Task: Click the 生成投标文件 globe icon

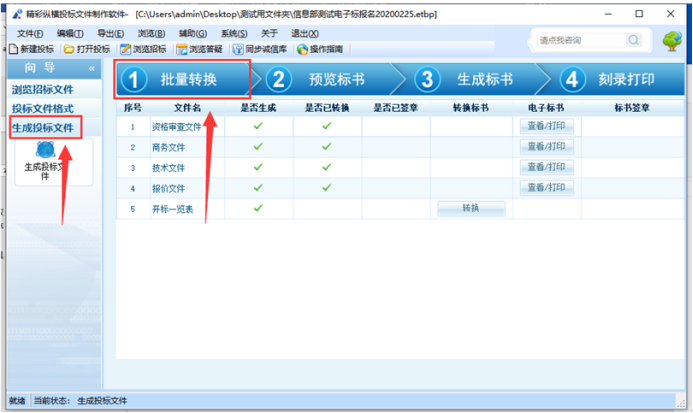Action: [x=46, y=150]
